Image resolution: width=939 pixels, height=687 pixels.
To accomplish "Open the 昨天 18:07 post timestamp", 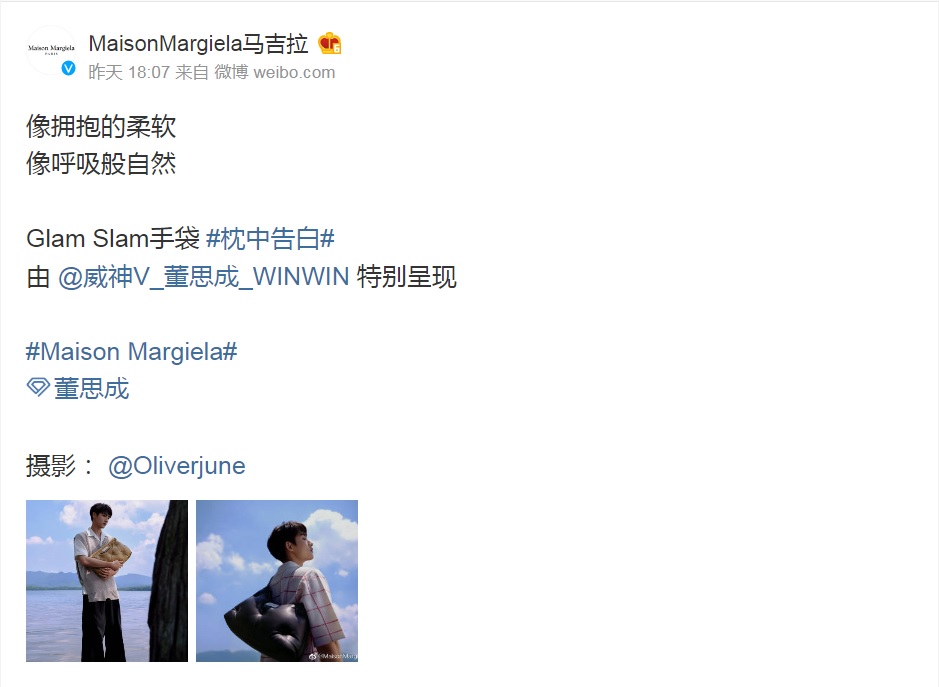I will coord(129,72).
